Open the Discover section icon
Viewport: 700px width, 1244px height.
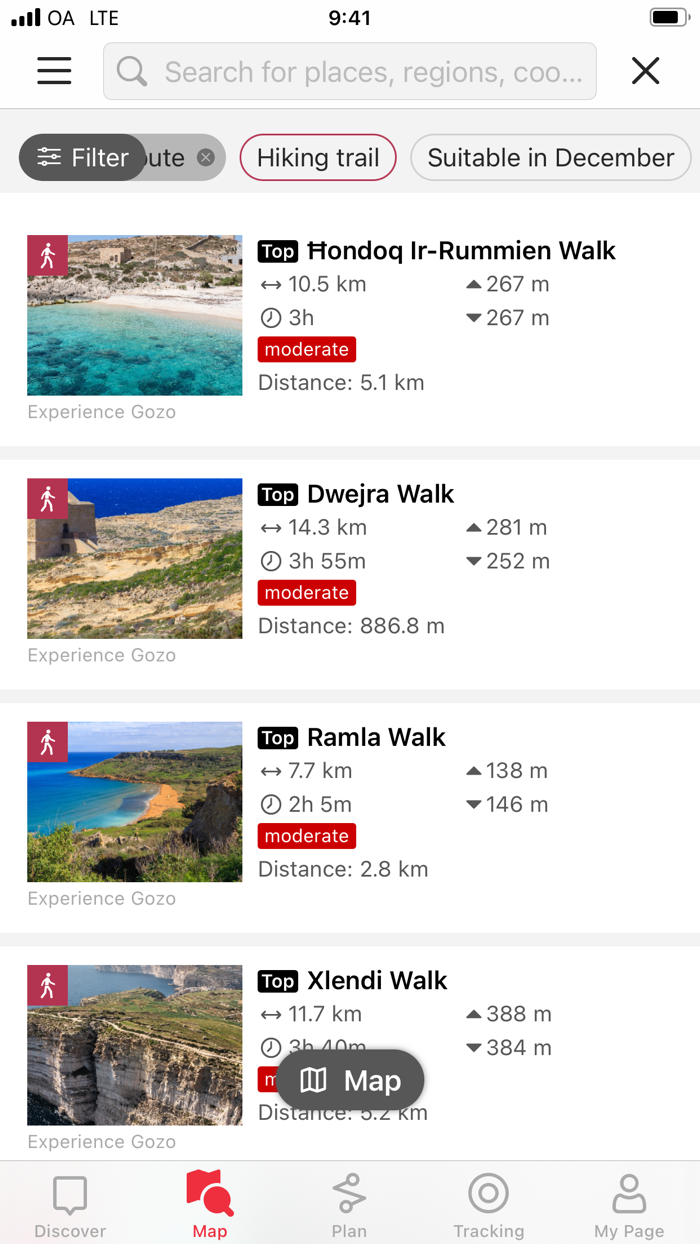(x=69, y=1194)
